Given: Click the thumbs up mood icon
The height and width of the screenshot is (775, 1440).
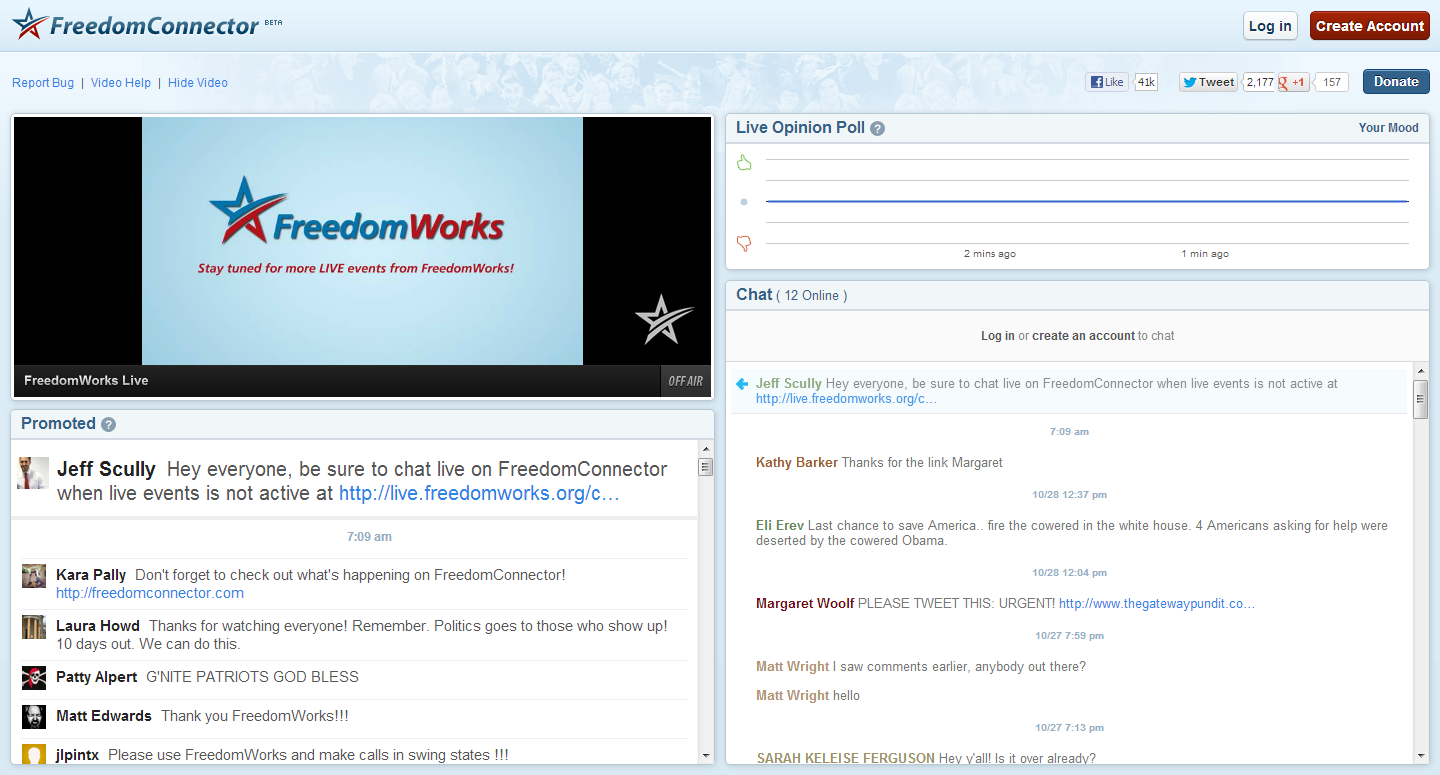Looking at the screenshot, I should [x=743, y=162].
